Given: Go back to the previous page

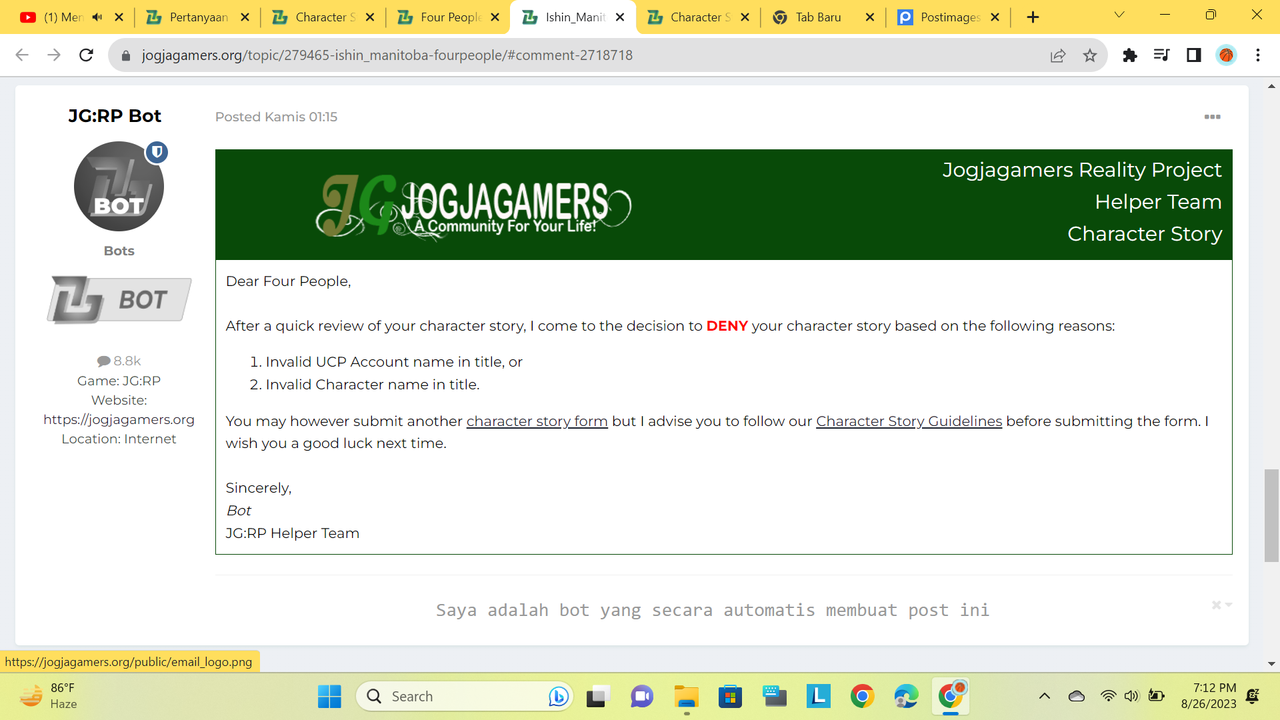Looking at the screenshot, I should point(22,55).
